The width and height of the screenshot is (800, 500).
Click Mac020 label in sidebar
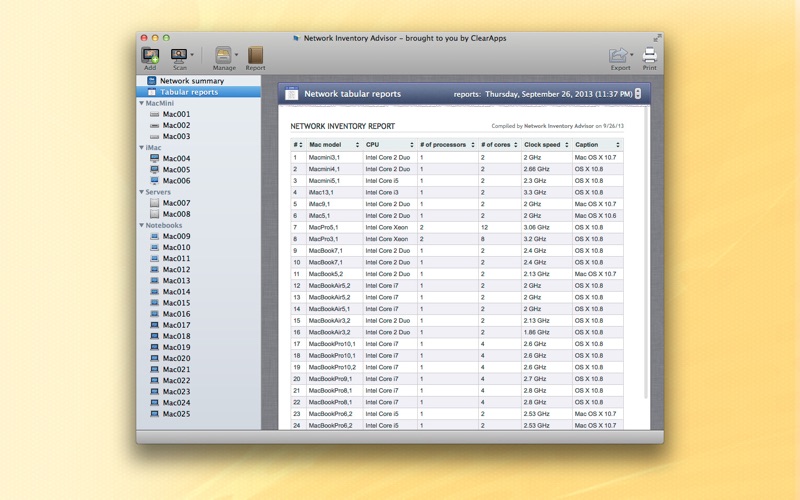coord(177,358)
